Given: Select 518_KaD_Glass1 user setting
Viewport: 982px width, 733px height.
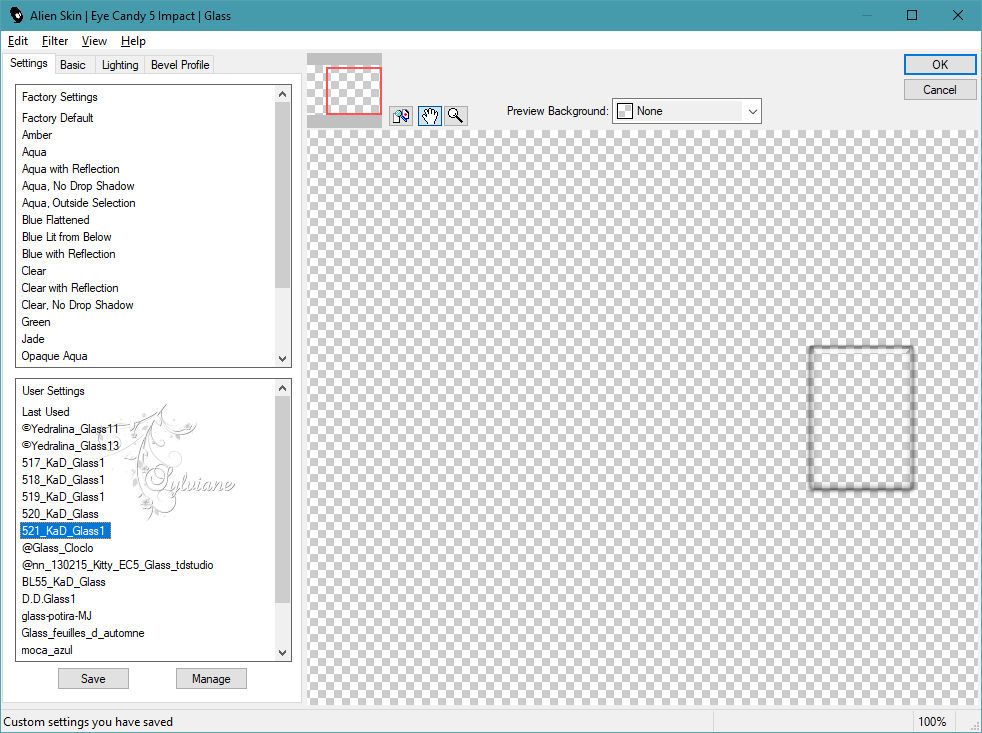Looking at the screenshot, I should point(63,479).
